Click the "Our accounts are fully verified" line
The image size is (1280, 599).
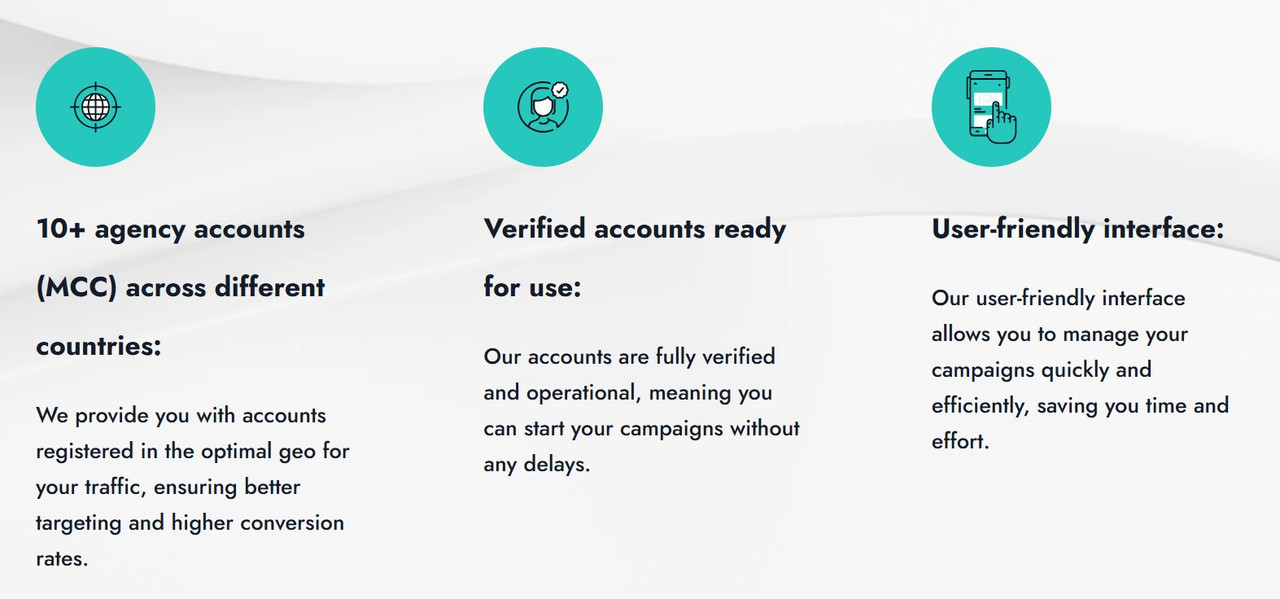point(629,357)
